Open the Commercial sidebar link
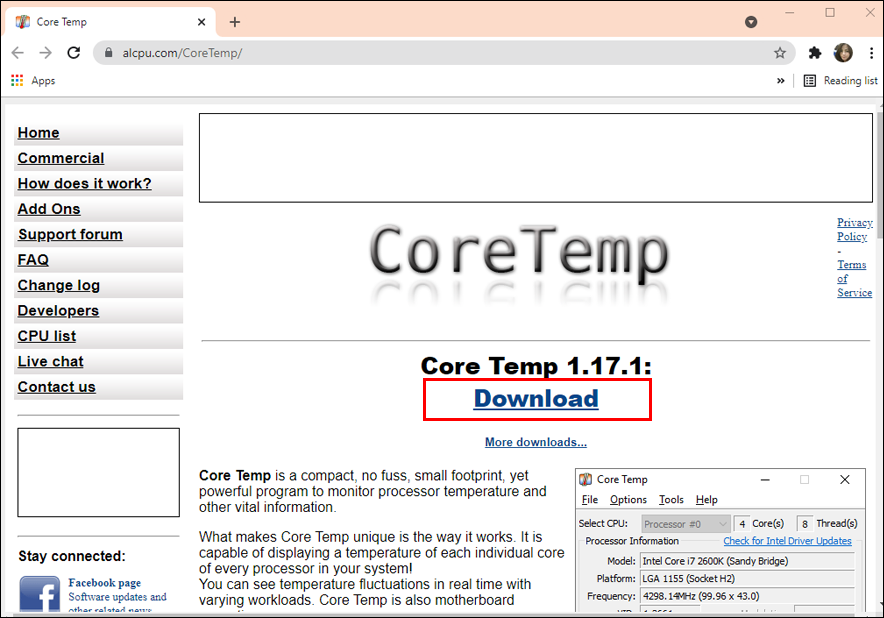The width and height of the screenshot is (884, 618). (x=61, y=158)
